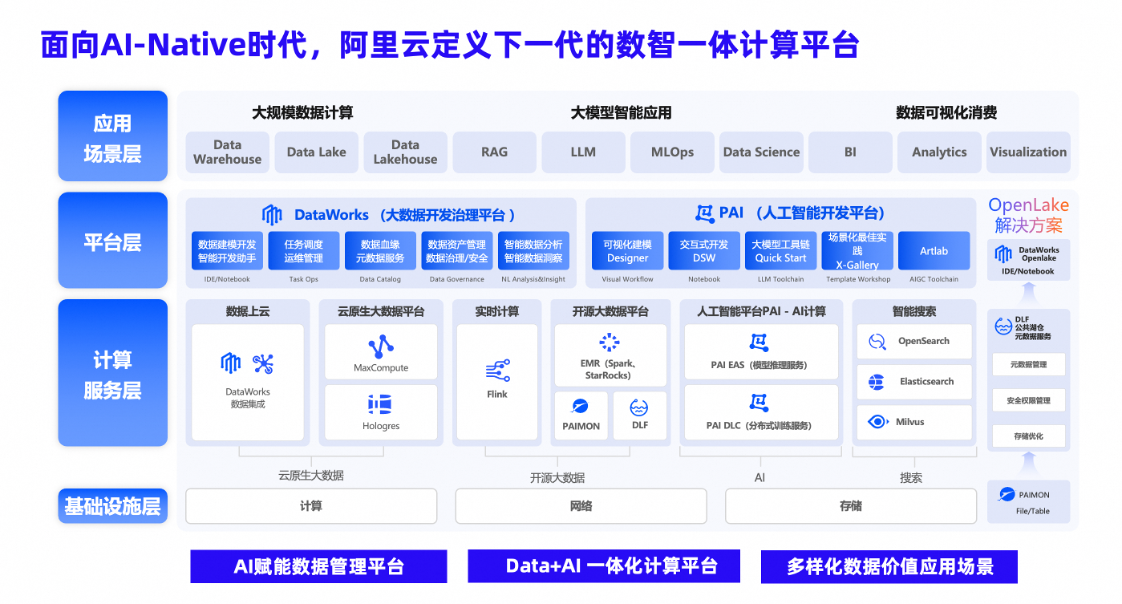This screenshot has width=1122, height=604.
Task: Click the Data Catalog caption
Action: [x=380, y=279]
